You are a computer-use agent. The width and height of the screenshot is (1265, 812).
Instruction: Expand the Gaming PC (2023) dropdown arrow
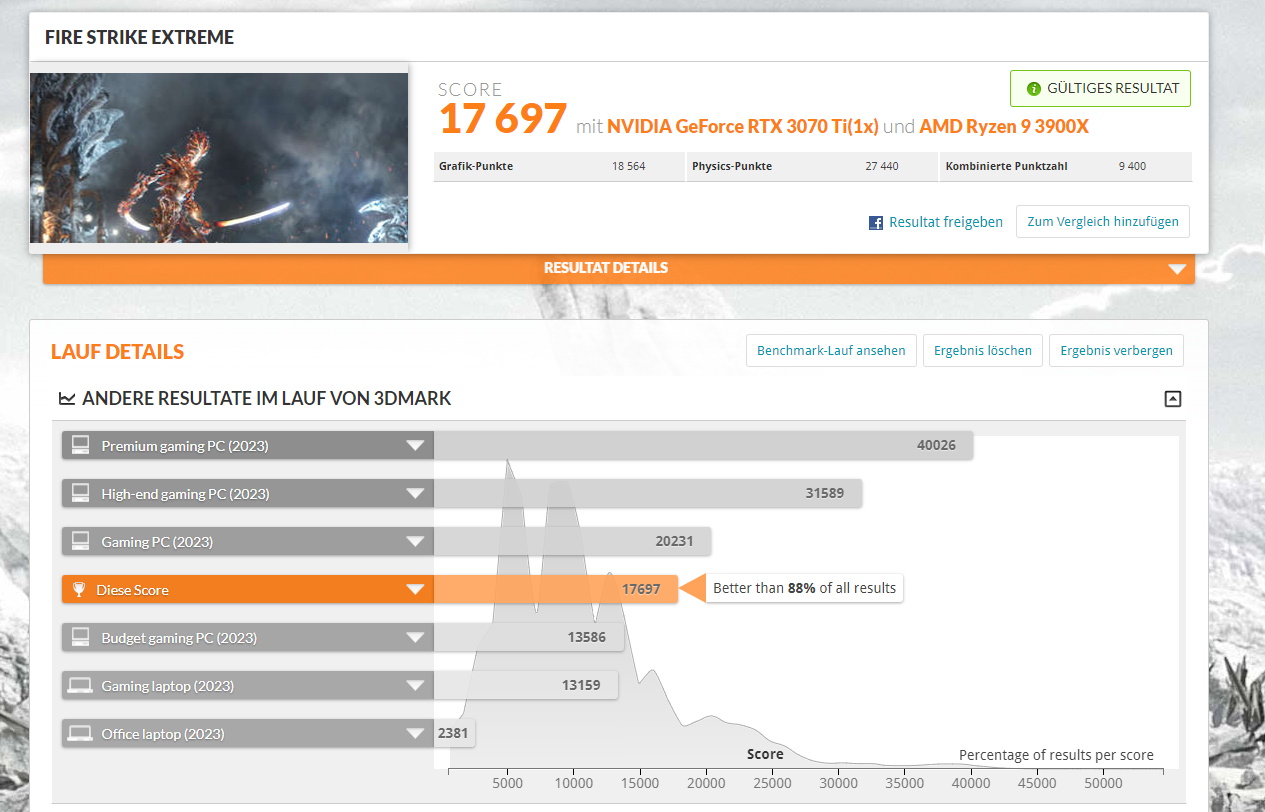click(x=415, y=542)
